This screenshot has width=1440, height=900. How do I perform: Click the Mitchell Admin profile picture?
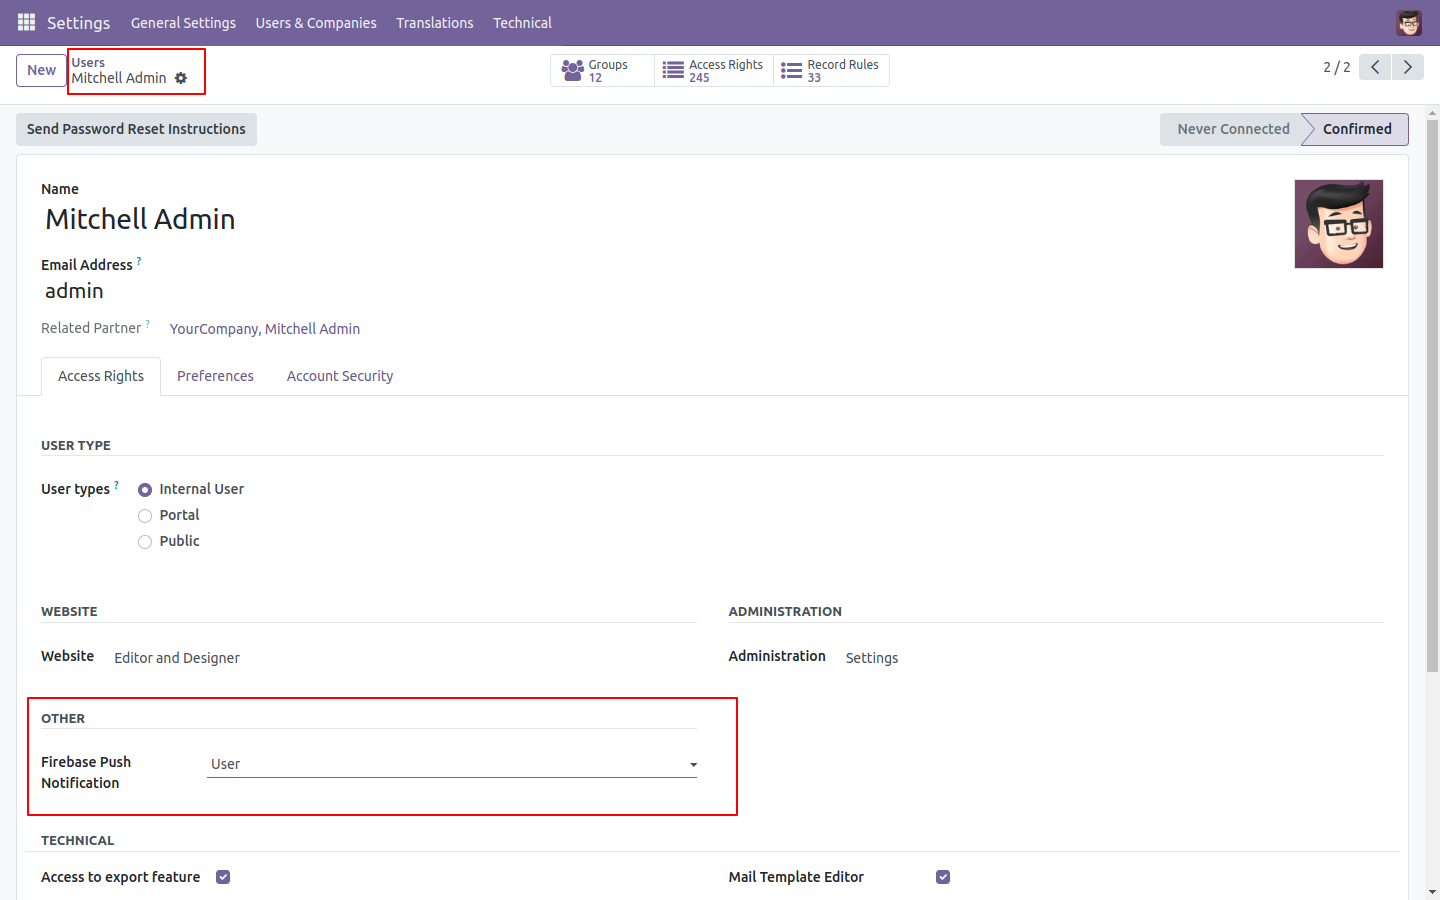click(x=1338, y=224)
